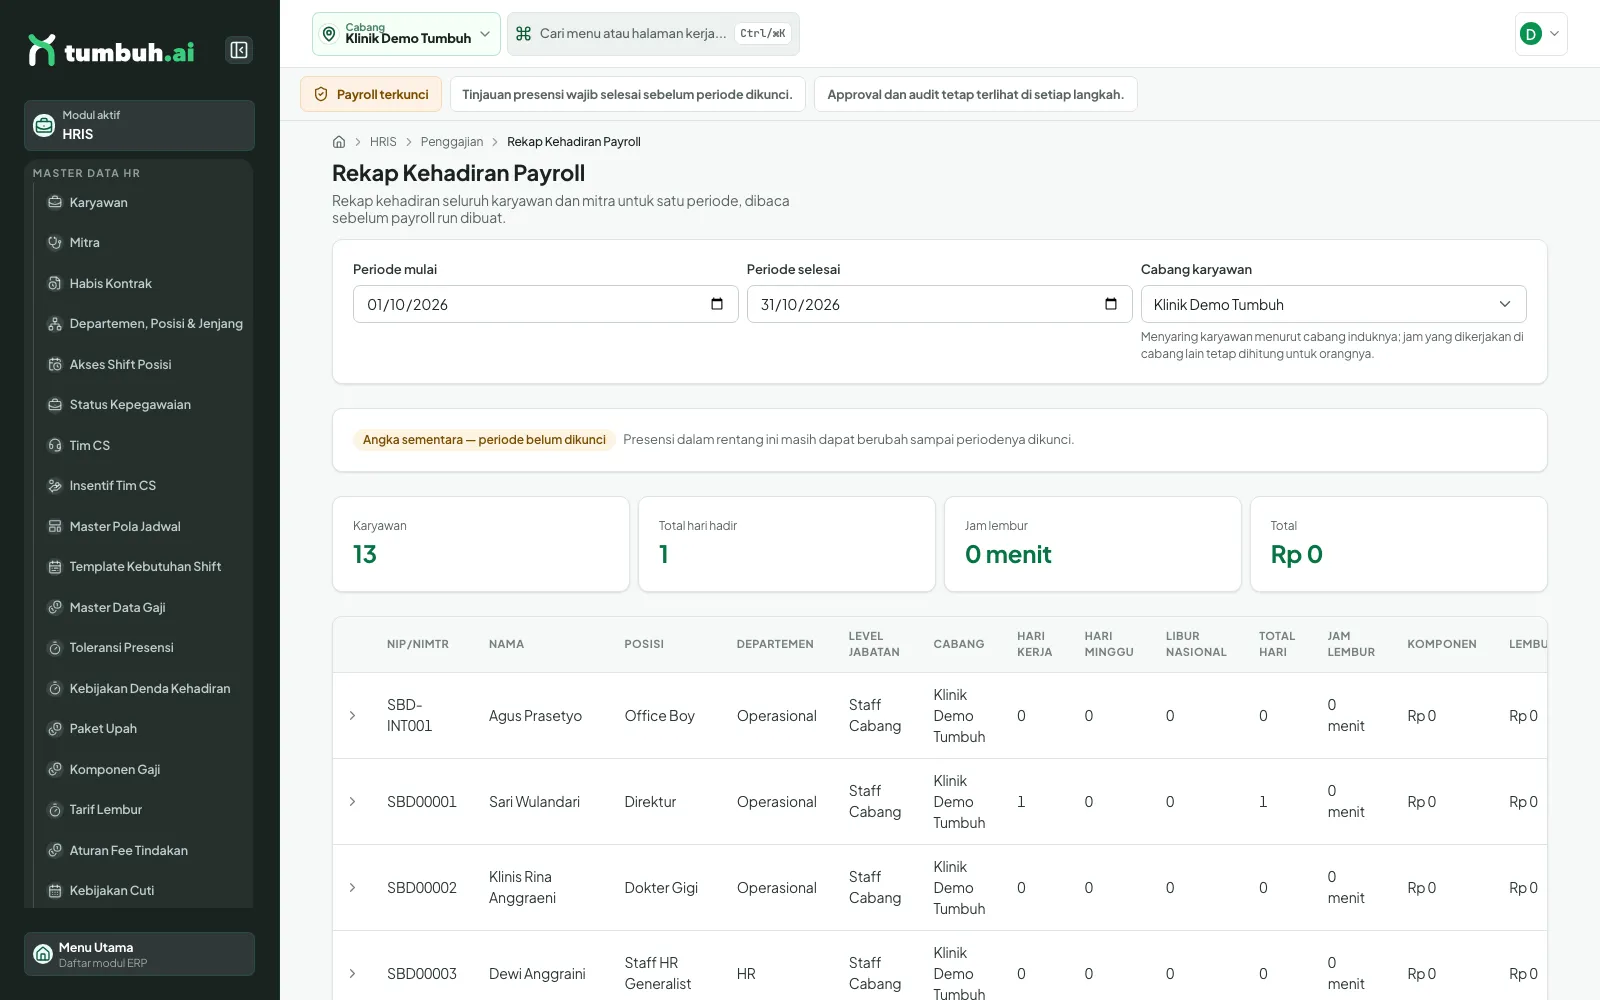Click the user avatar D
The image size is (1600, 1000).
click(x=1530, y=34)
